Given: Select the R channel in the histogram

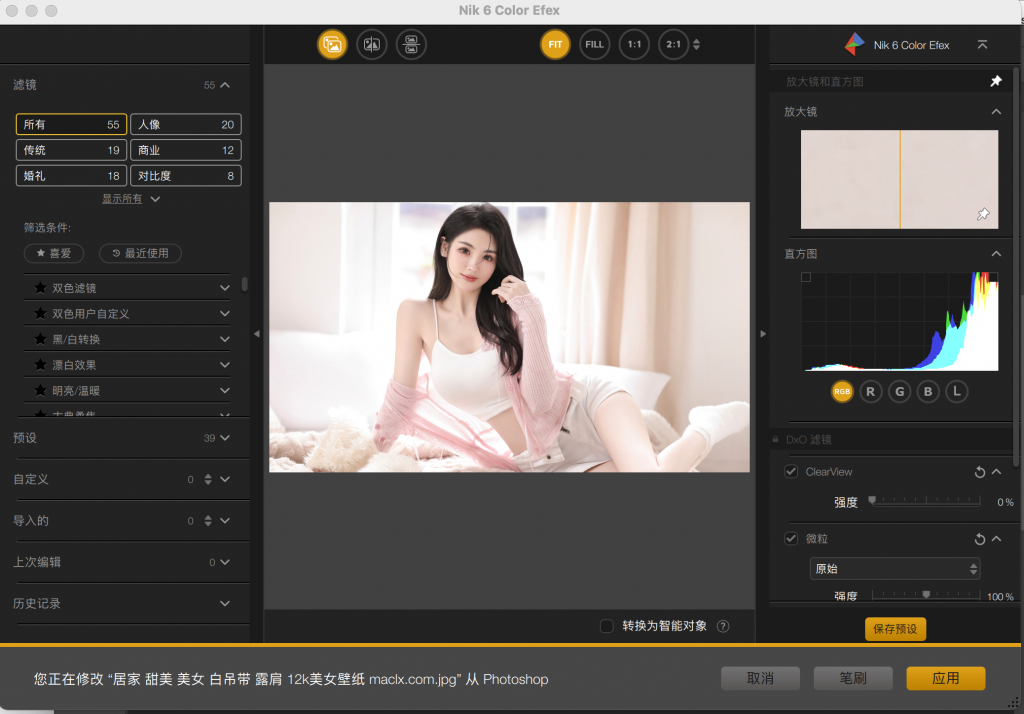Looking at the screenshot, I should coord(870,391).
